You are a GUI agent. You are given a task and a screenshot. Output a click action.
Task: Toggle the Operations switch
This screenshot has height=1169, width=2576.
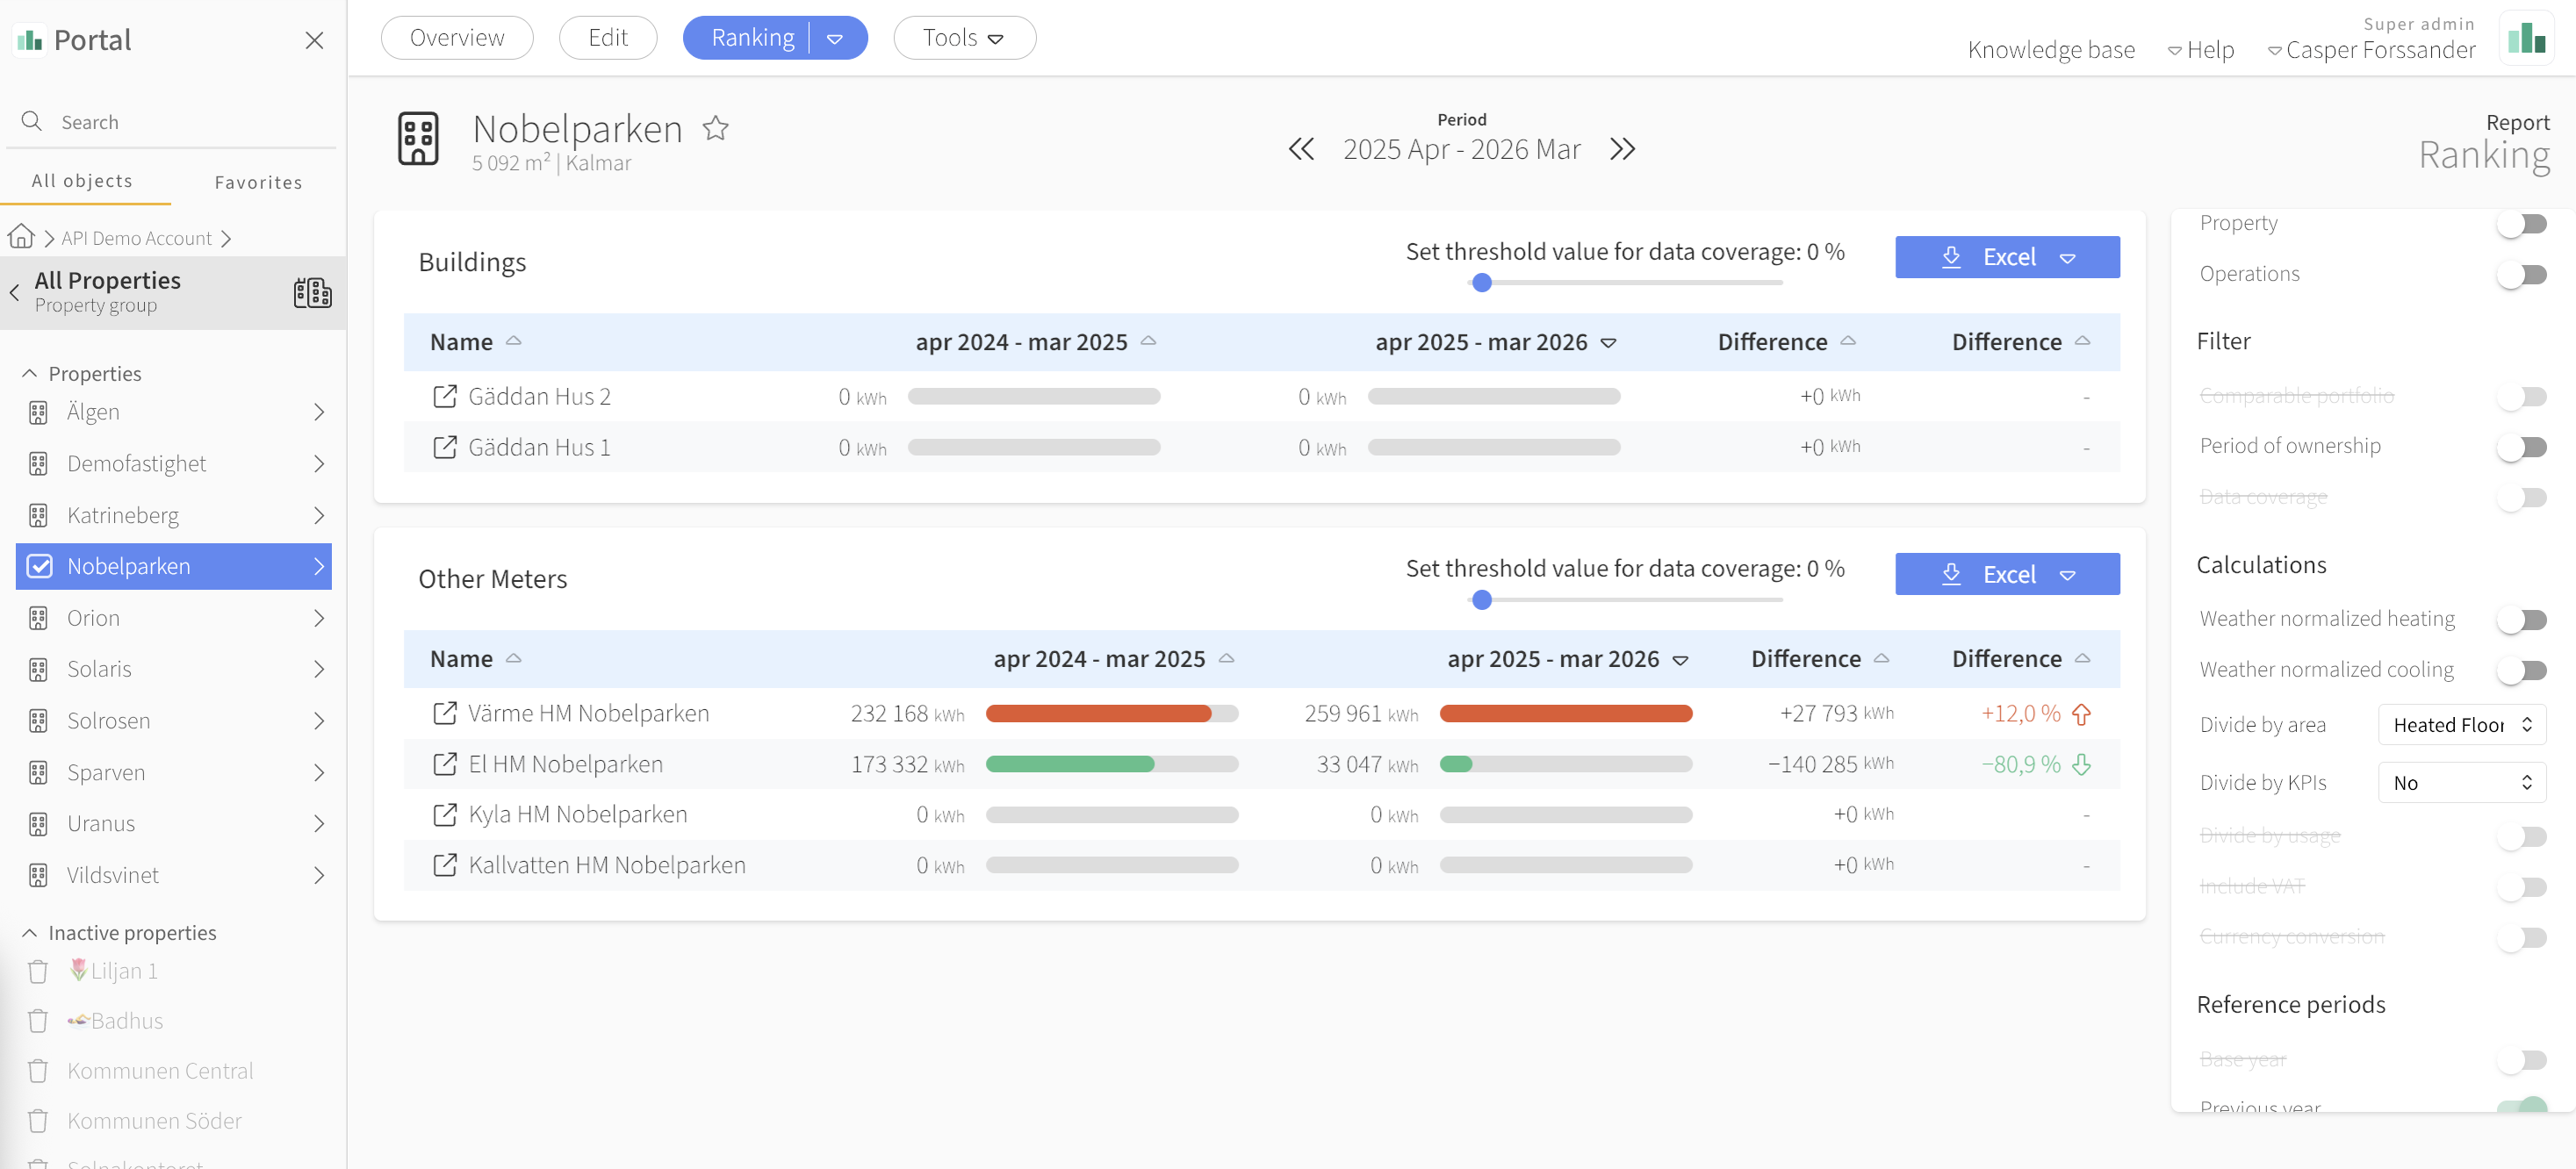tap(2521, 274)
